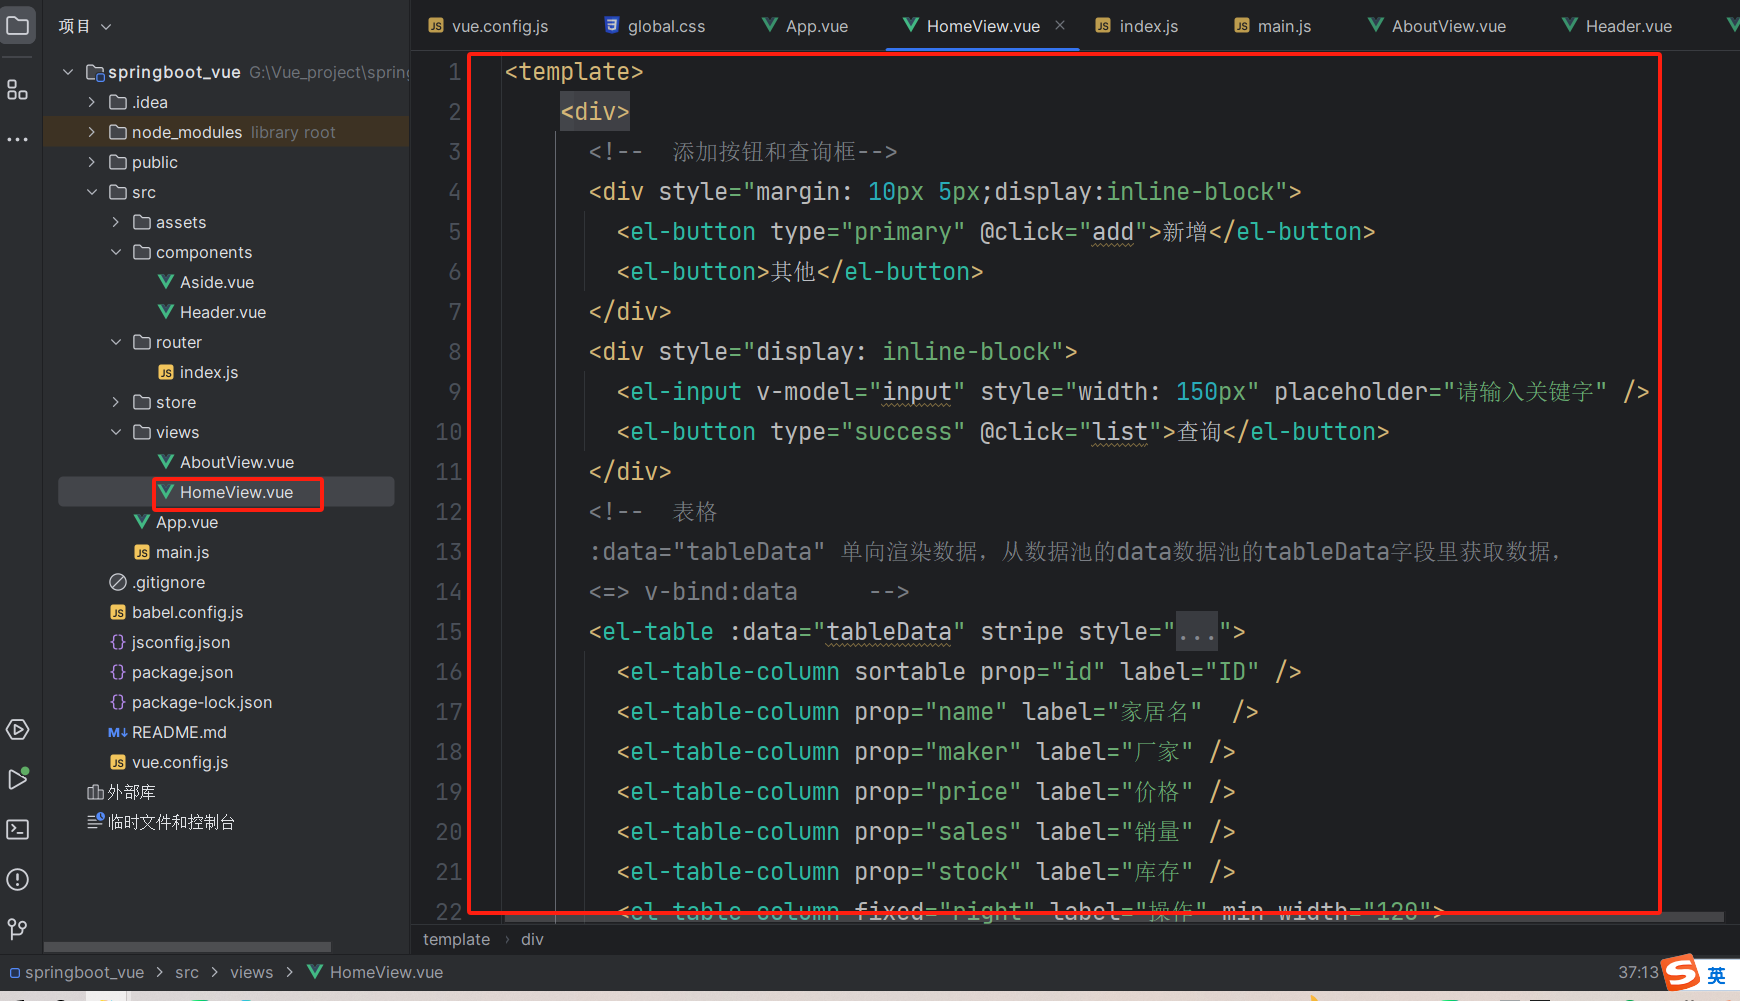The height and width of the screenshot is (1001, 1740).
Task: Click HomeView.vue in the navigation bar
Action: (386, 972)
